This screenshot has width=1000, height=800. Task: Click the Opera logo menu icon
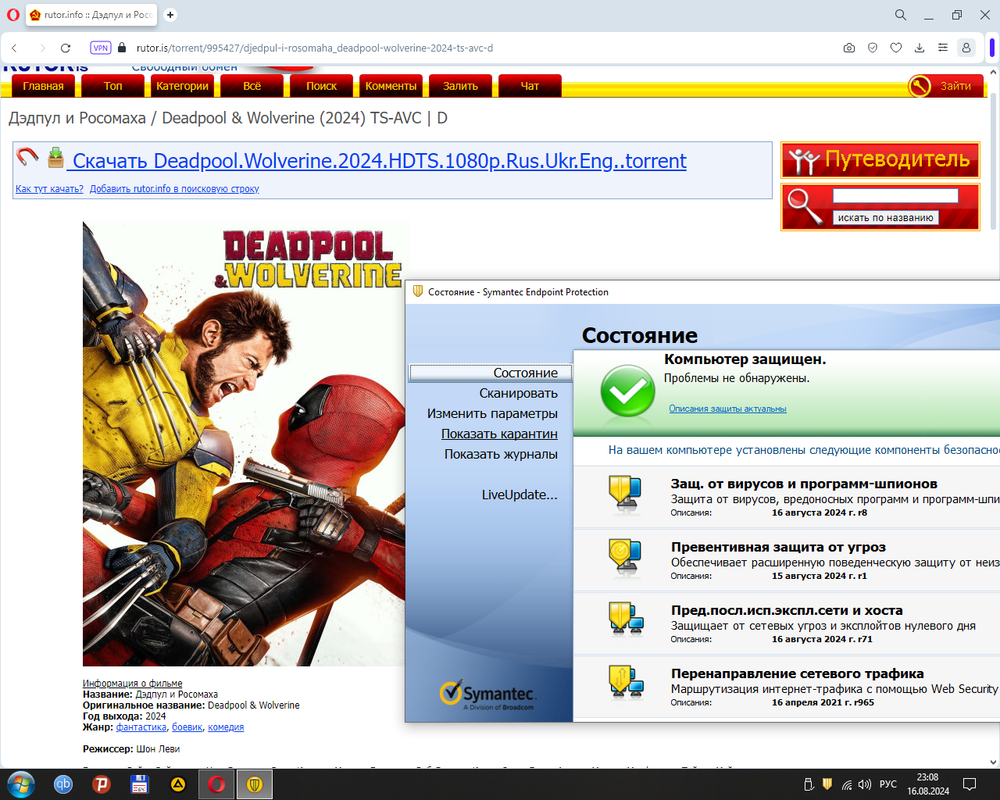(x=13, y=15)
